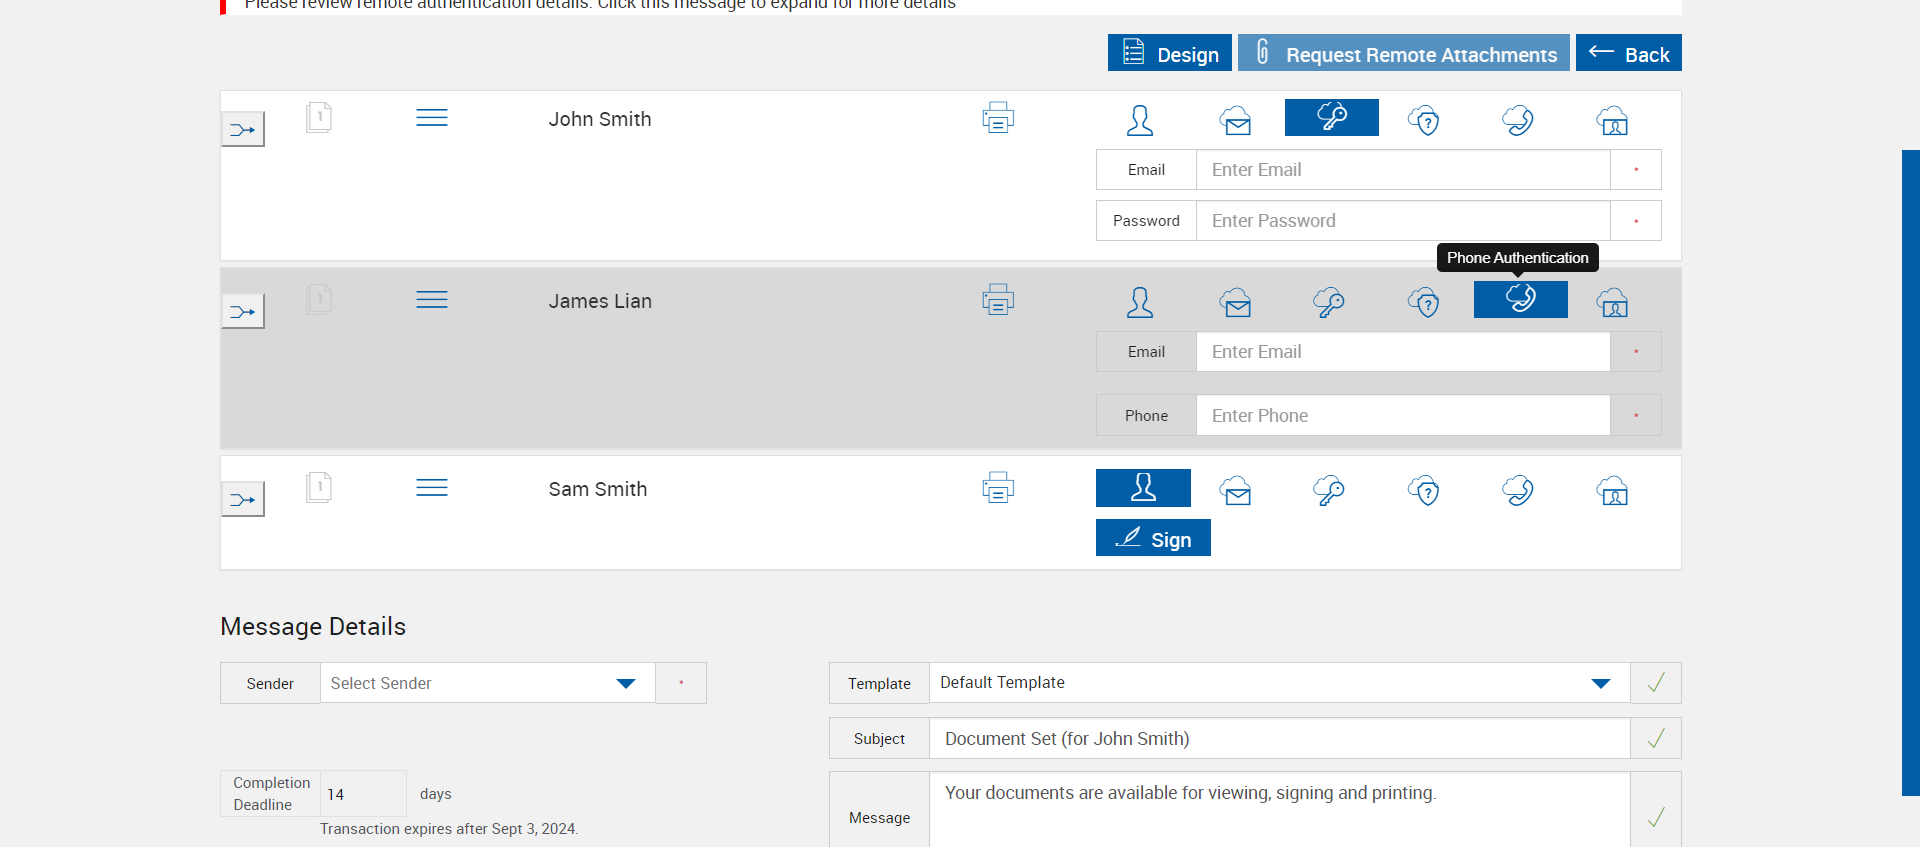Choose phone authentication for Sam Smith
The height and width of the screenshot is (847, 1920).
[1517, 490]
